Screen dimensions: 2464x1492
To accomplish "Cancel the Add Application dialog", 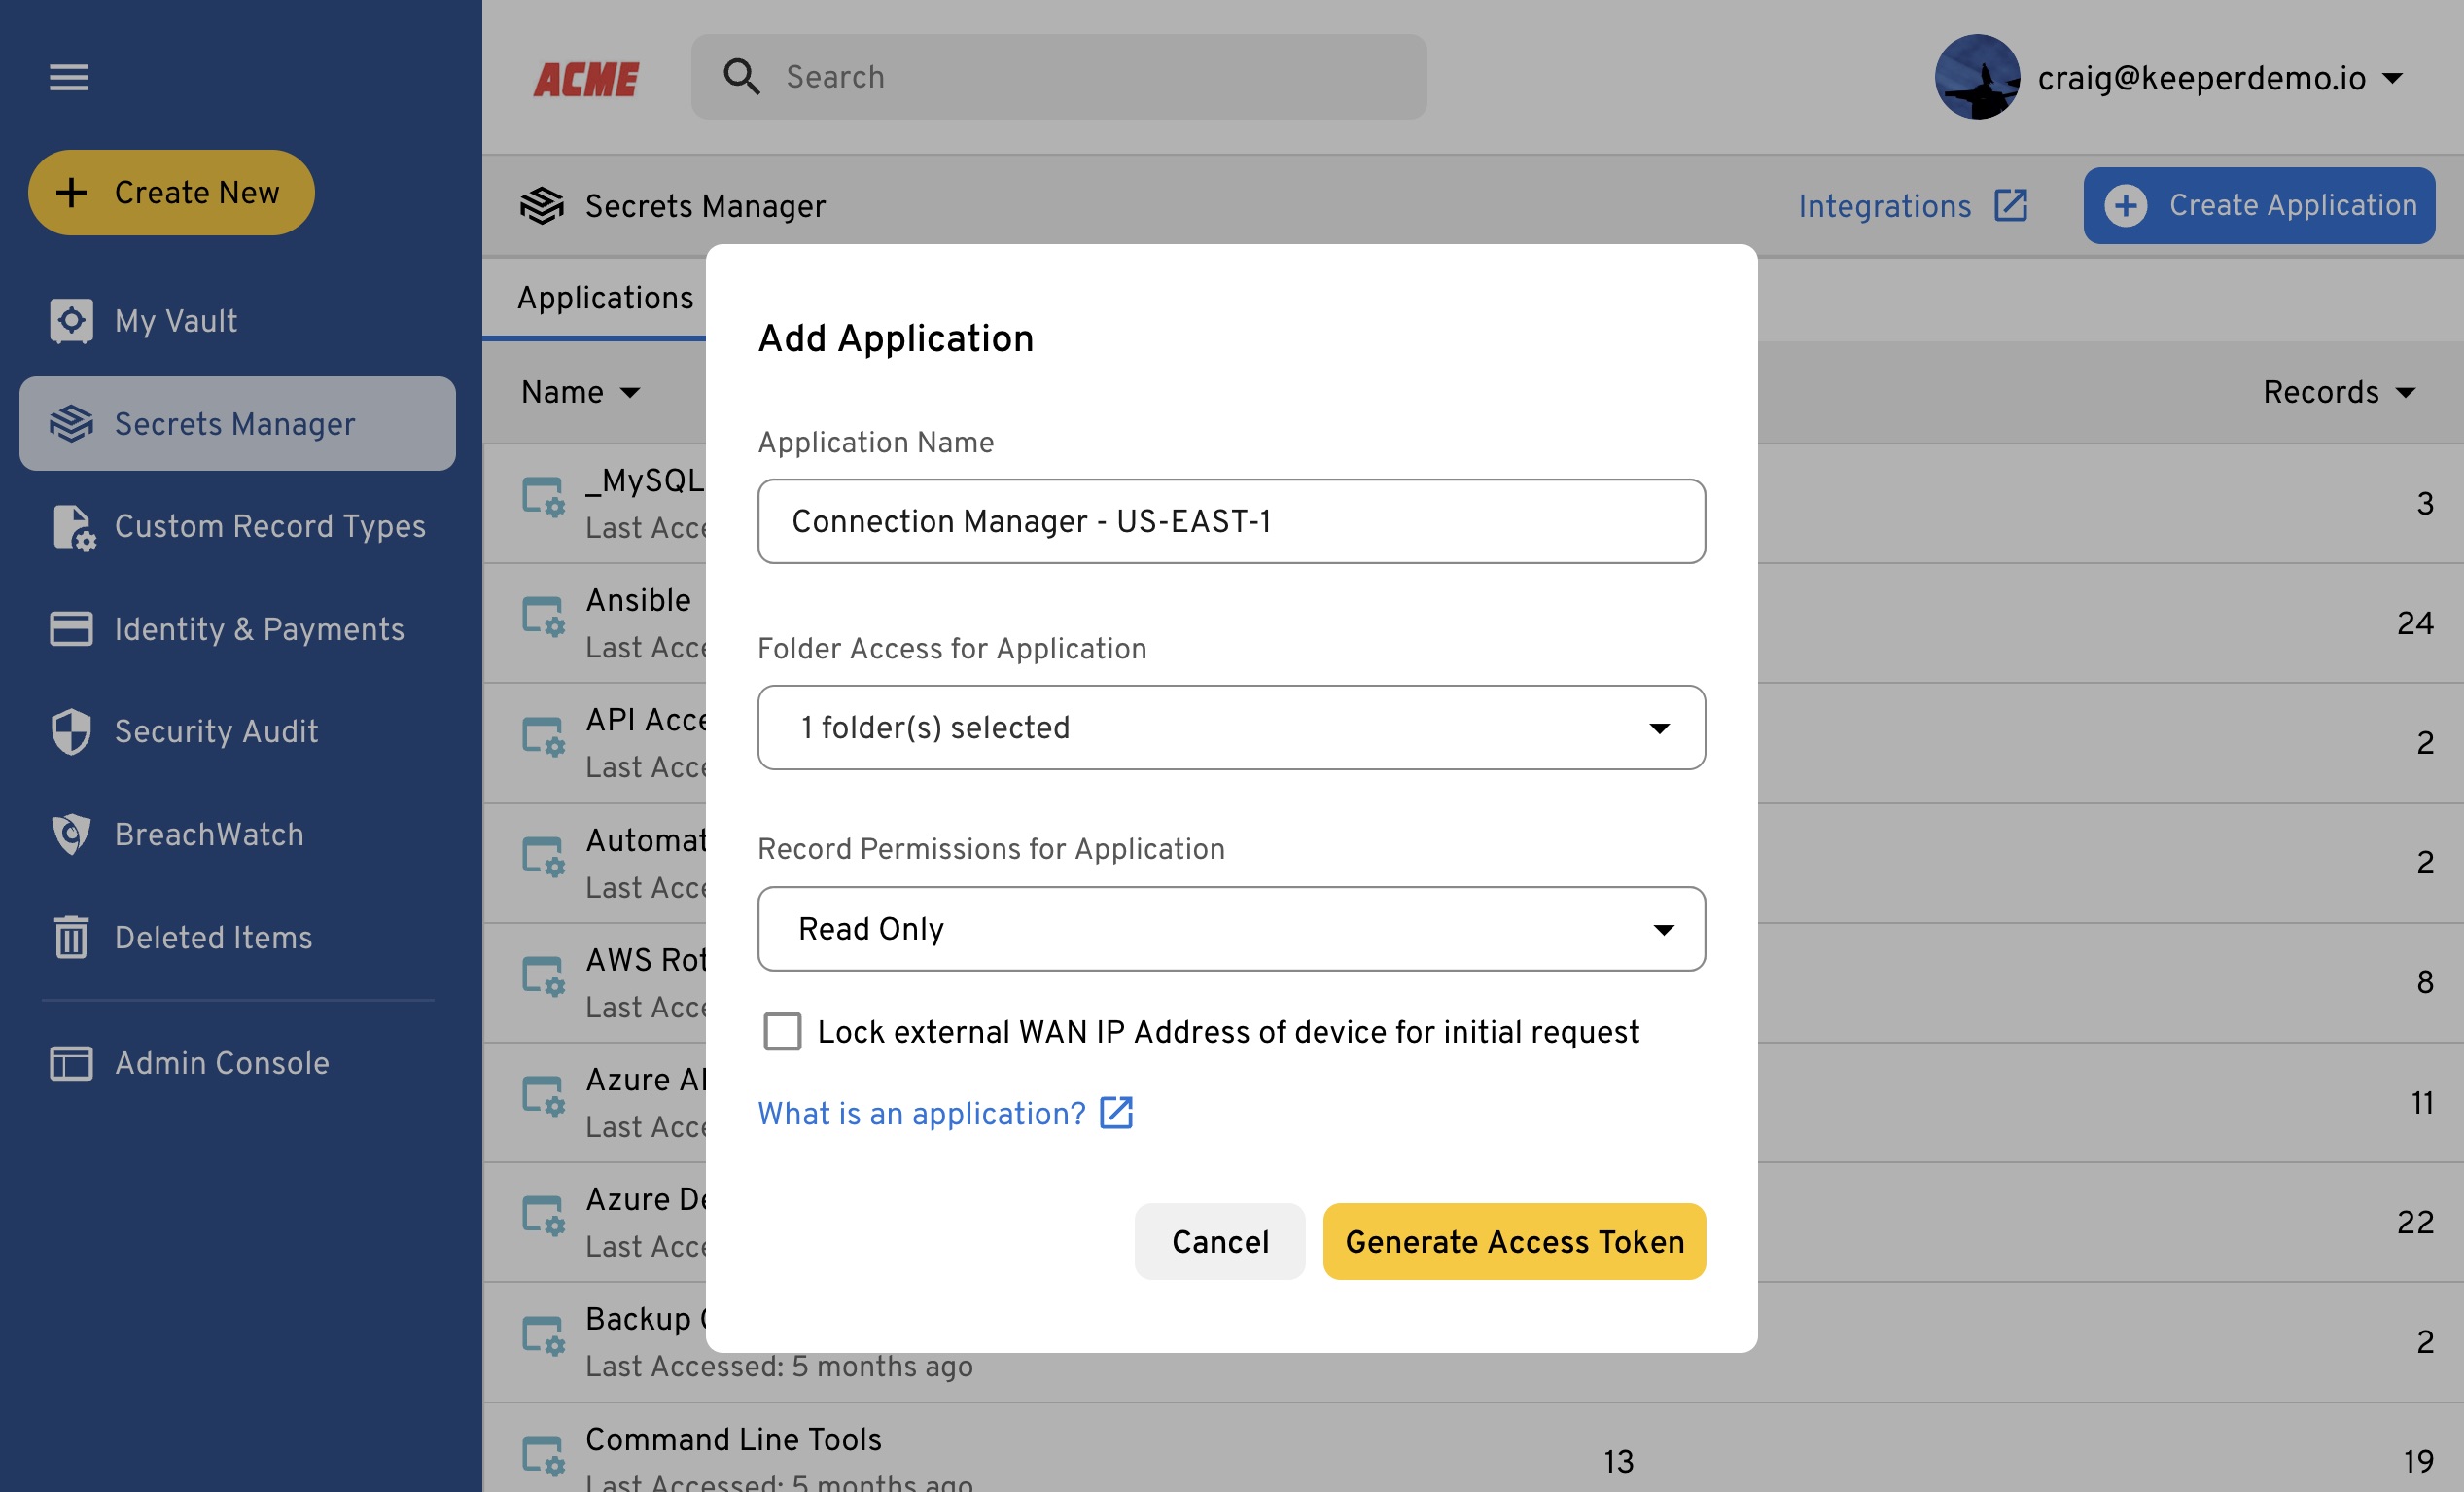I will (x=1219, y=1241).
